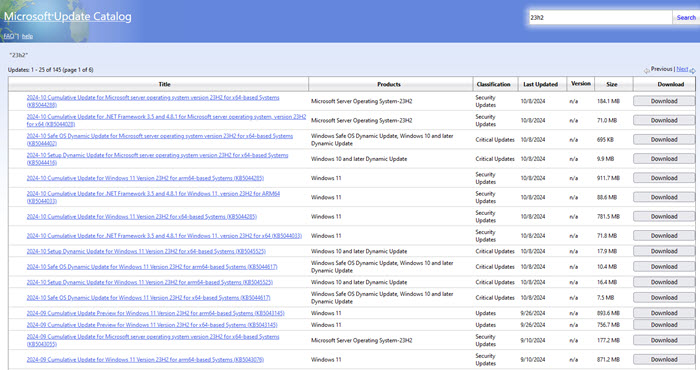The height and width of the screenshot is (370, 700).
Task: Open the help link in the header
Action: [27, 36]
